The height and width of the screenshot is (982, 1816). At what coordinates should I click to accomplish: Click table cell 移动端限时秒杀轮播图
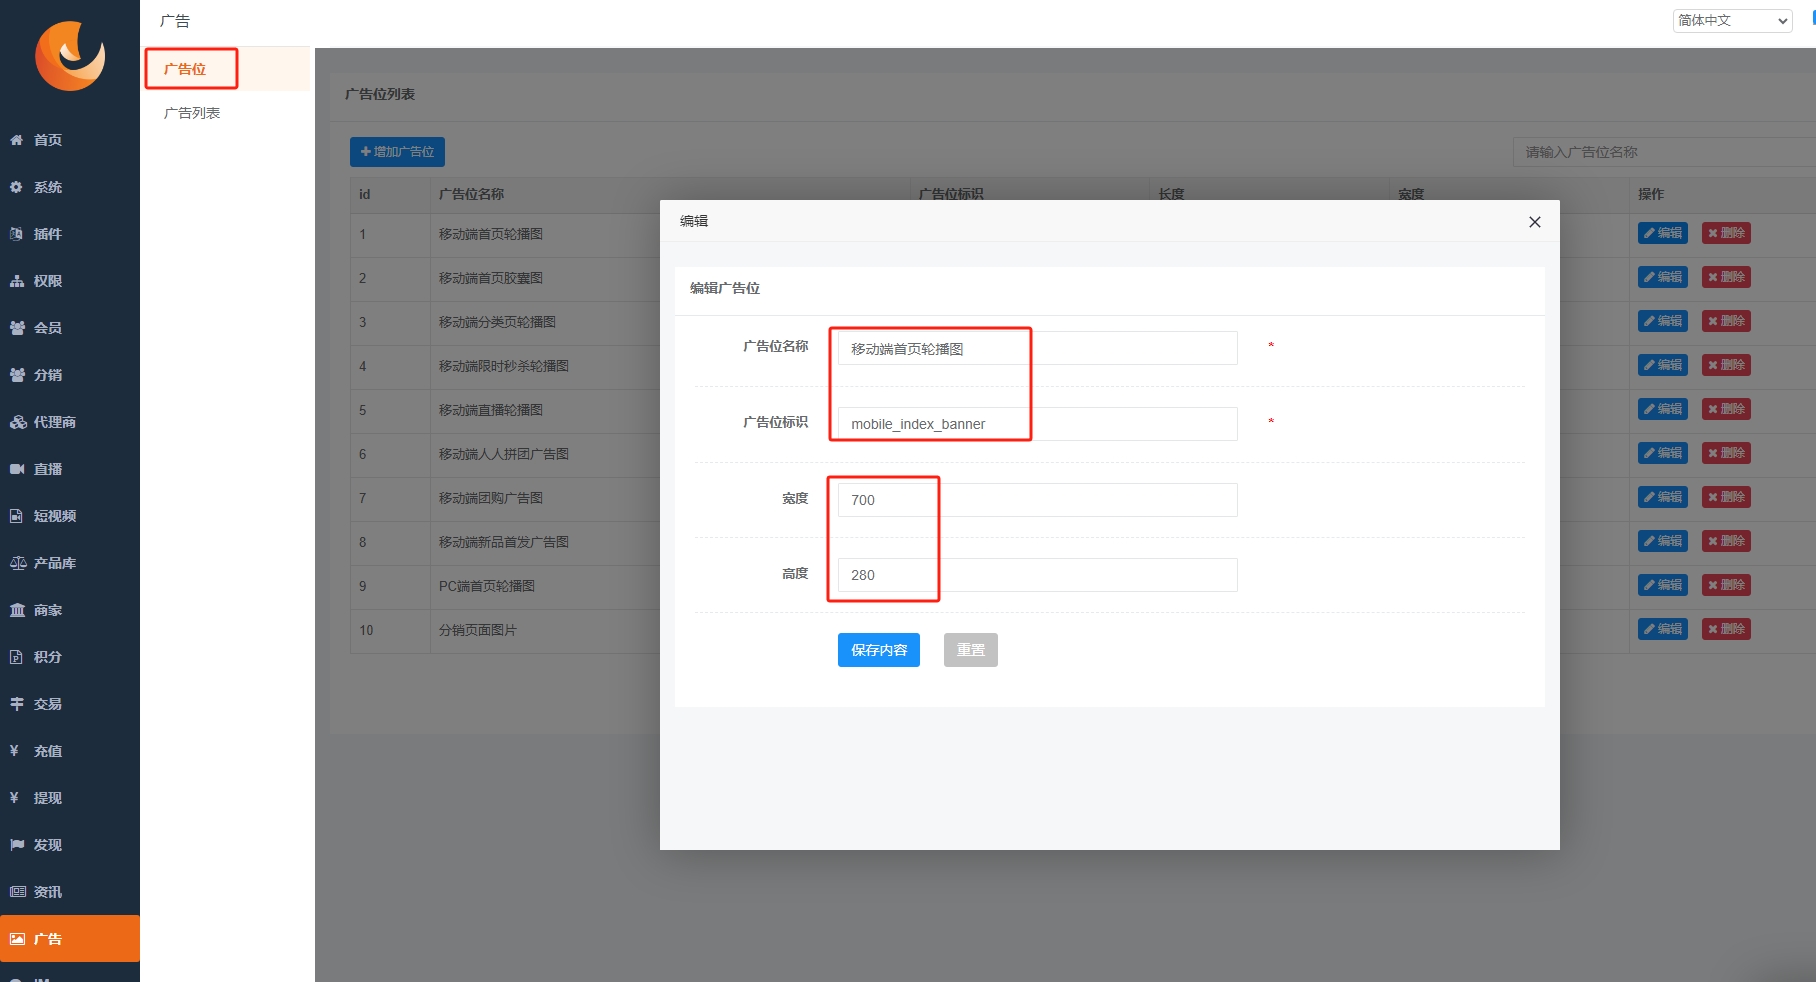504,366
